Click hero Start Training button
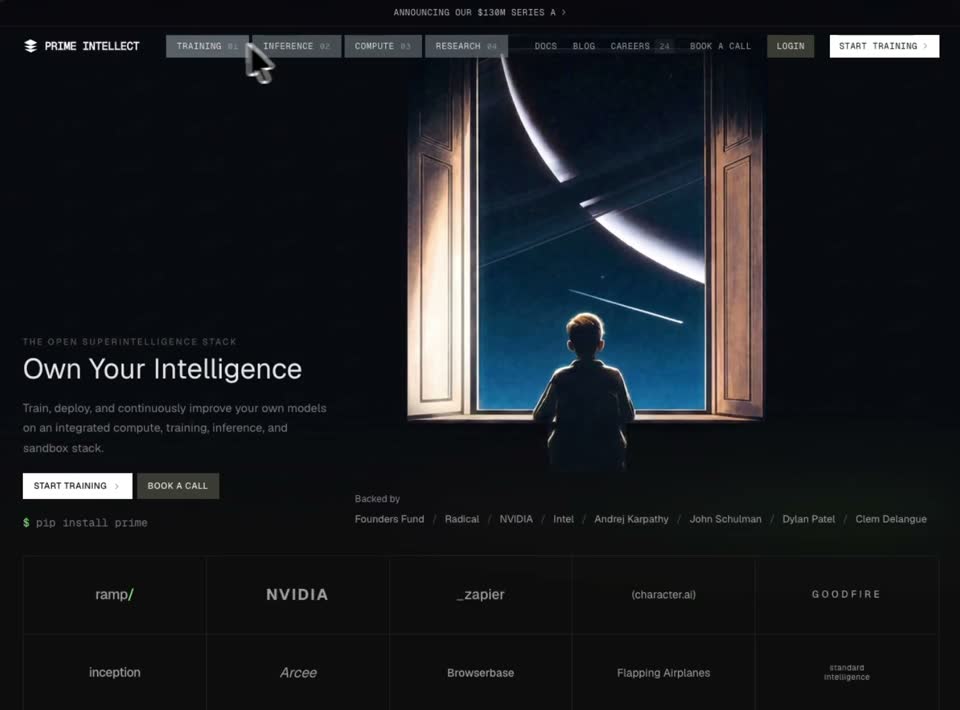This screenshot has width=960, height=710. tap(77, 485)
